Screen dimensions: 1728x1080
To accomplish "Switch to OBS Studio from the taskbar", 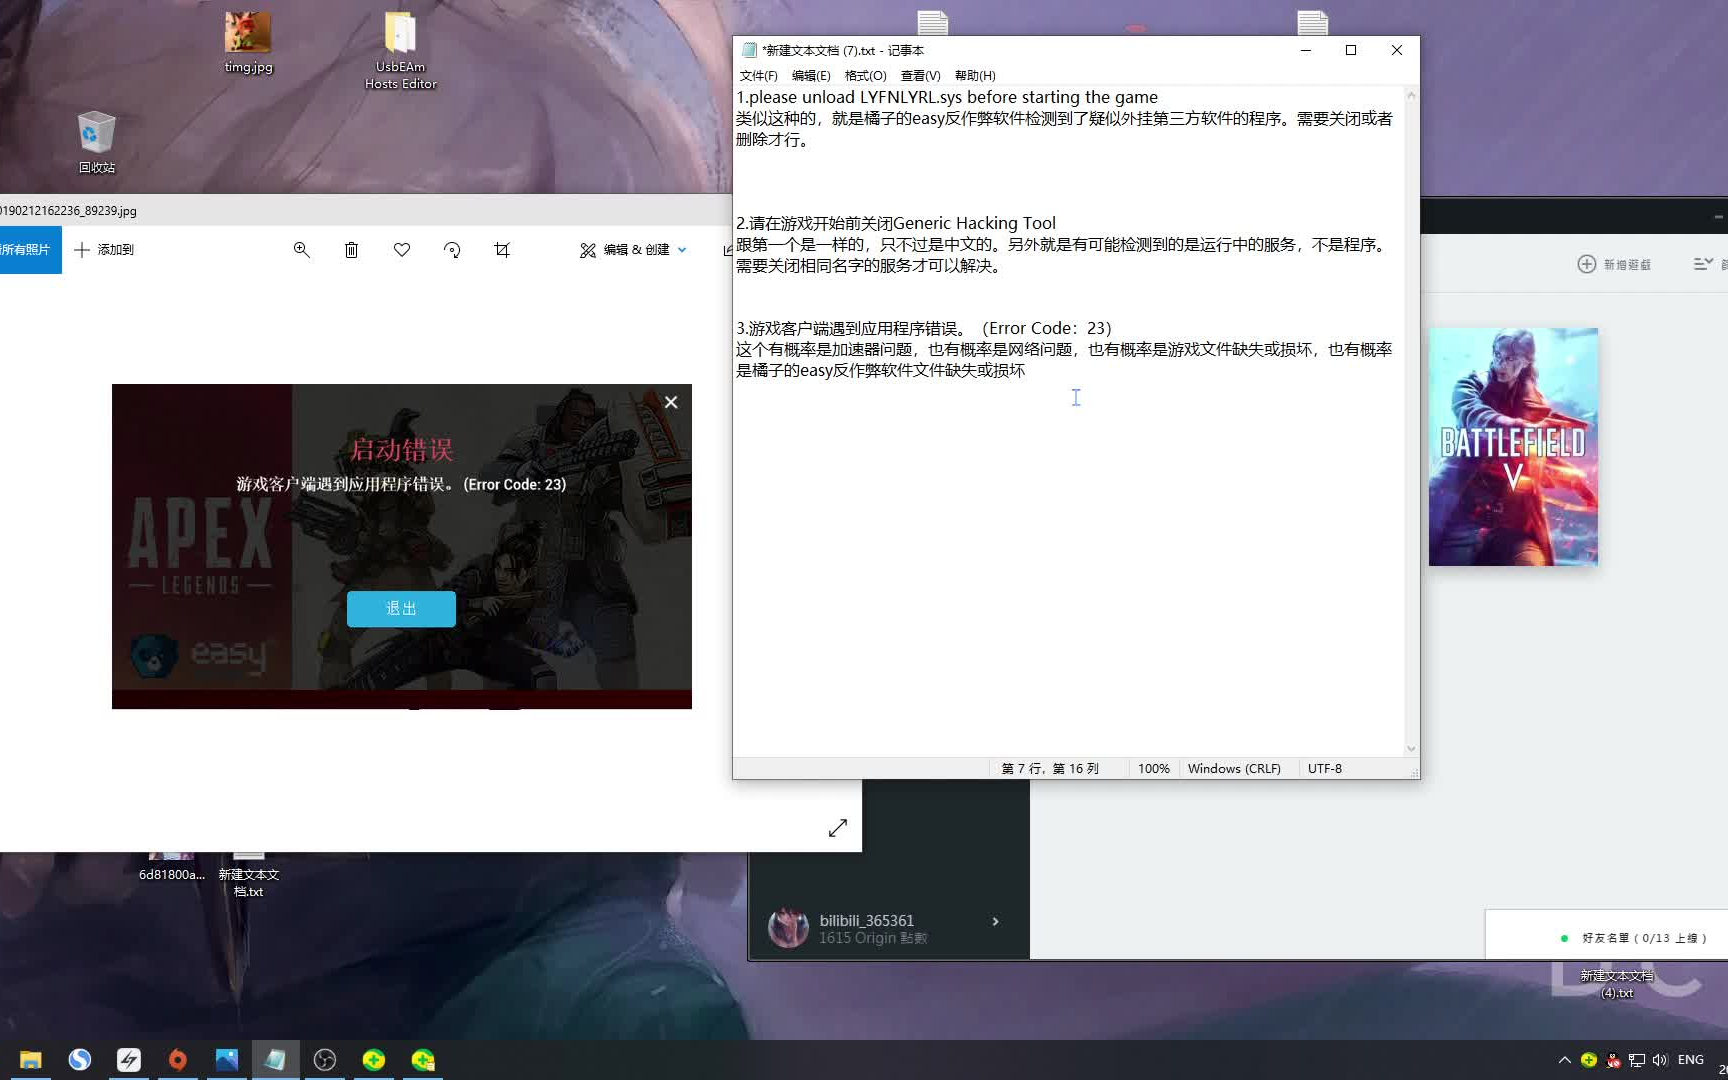I will 325,1060.
